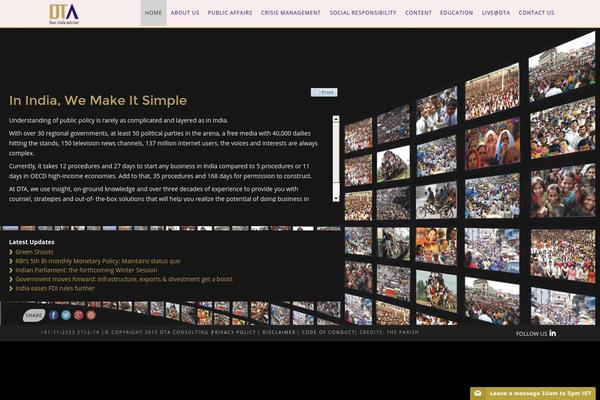600x400 pixels.
Task: Open the Content menu item
Action: tap(418, 13)
